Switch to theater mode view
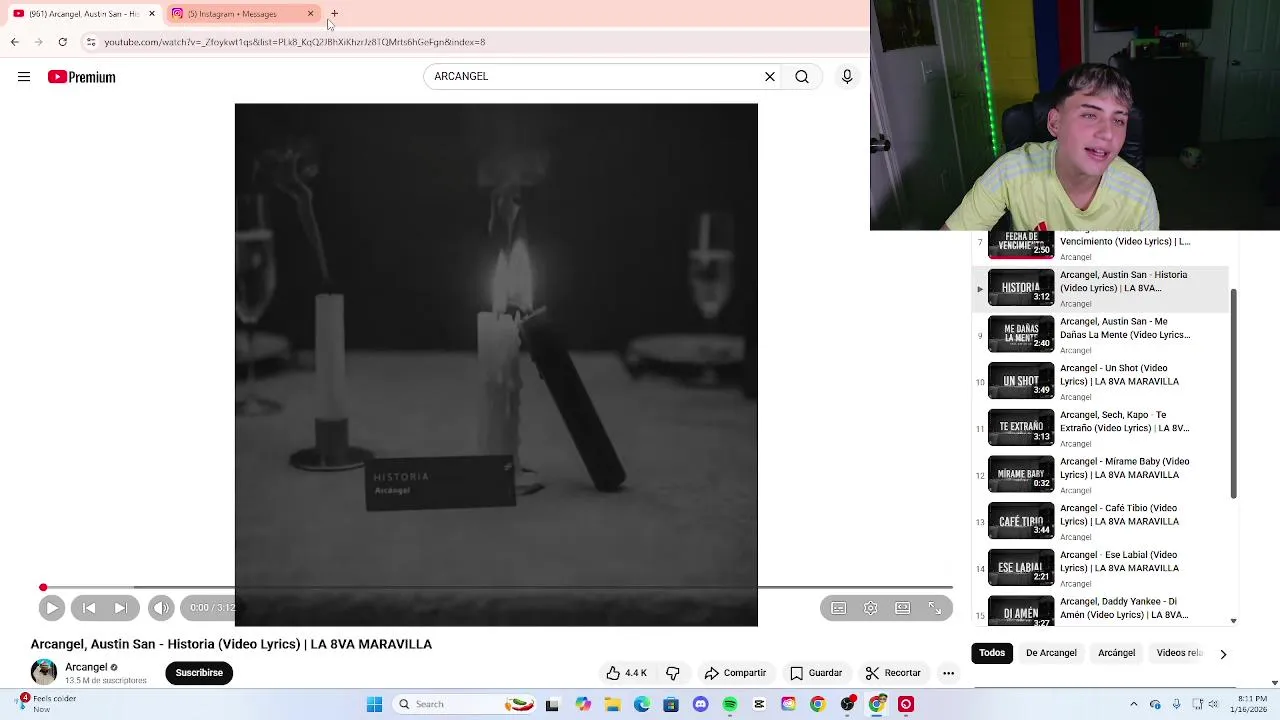 click(x=903, y=608)
